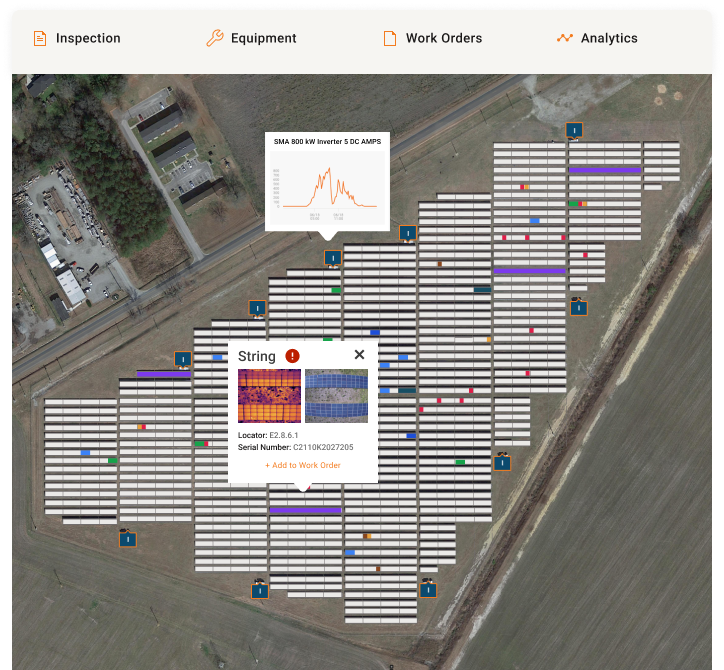The image size is (724, 670).
Task: Click the Analytics trend-line icon
Action: pyautogui.click(x=565, y=38)
